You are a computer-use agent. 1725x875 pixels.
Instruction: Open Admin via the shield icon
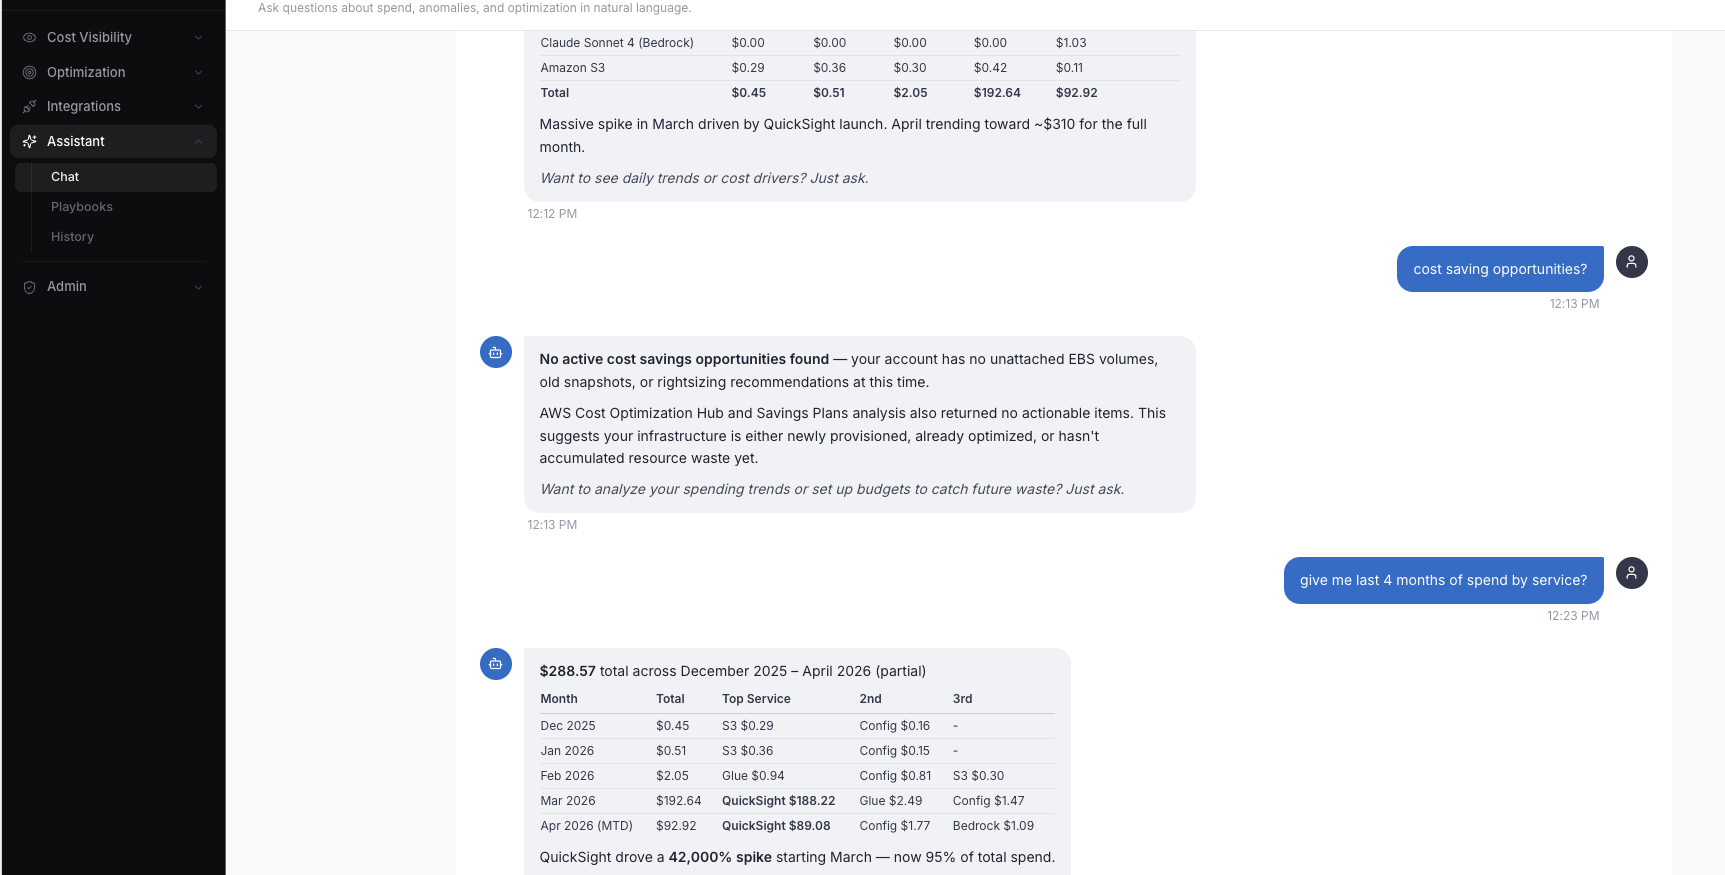click(x=28, y=286)
